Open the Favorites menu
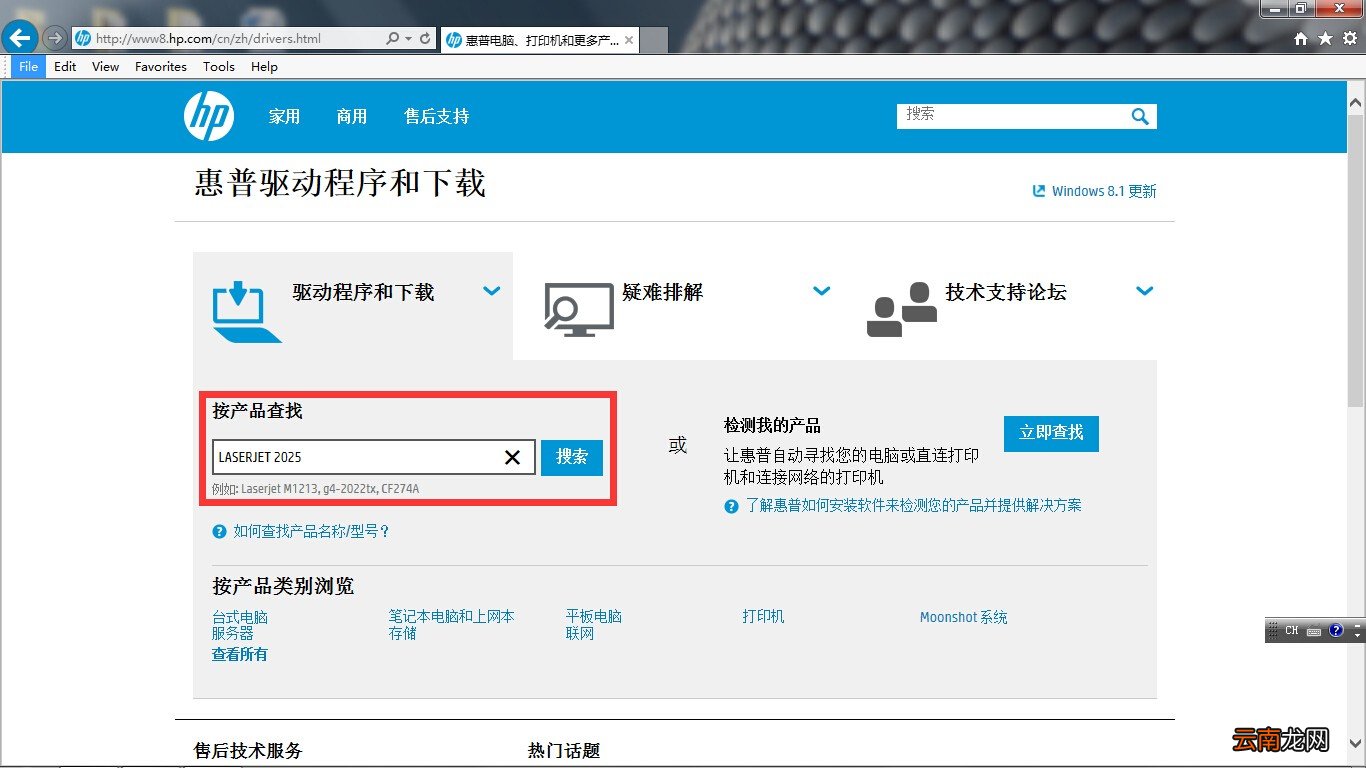The image size is (1366, 768). [161, 67]
